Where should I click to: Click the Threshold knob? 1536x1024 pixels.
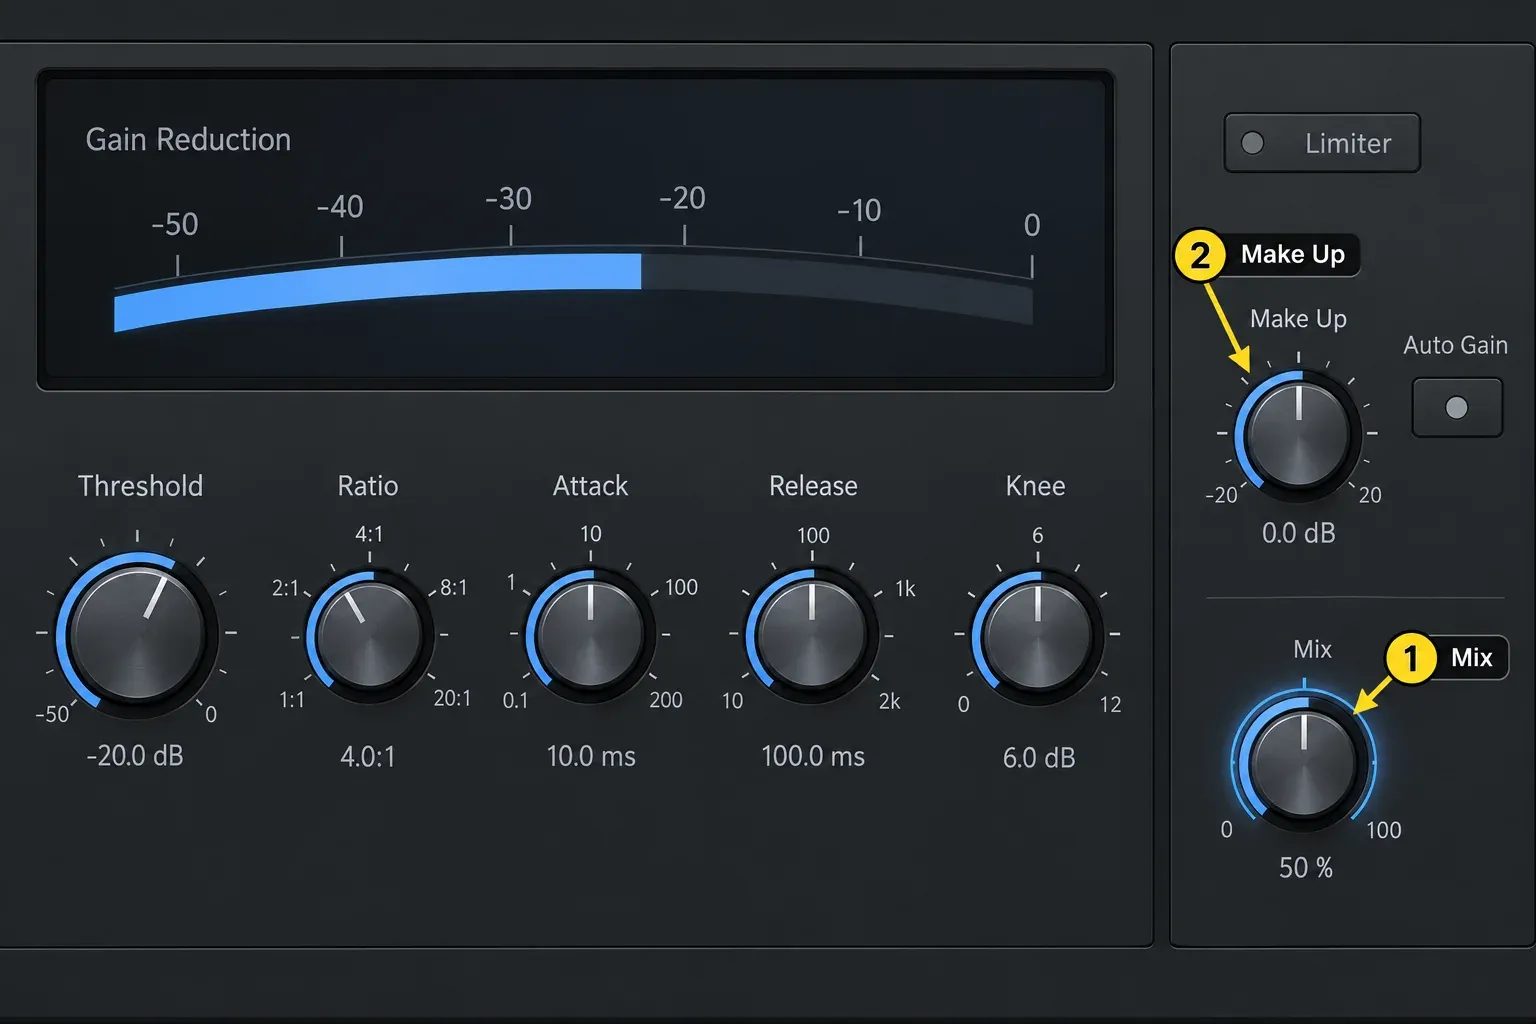coord(137,632)
